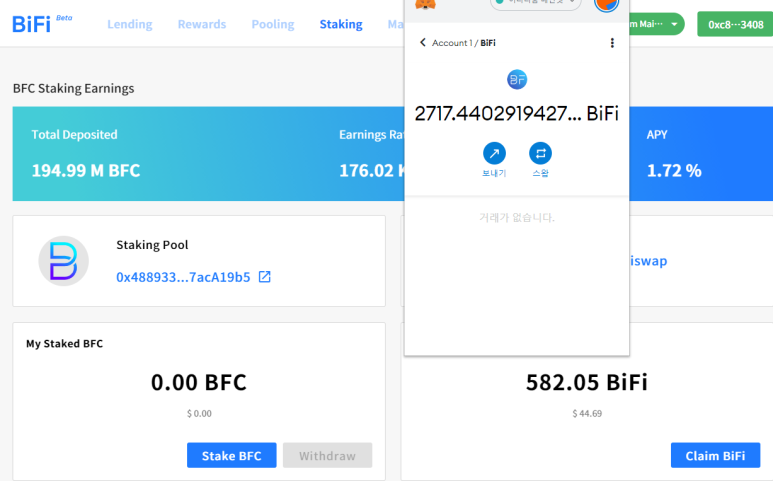This screenshot has height=481, width=773.
Task: Open the Lending tab
Action: (x=130, y=24)
